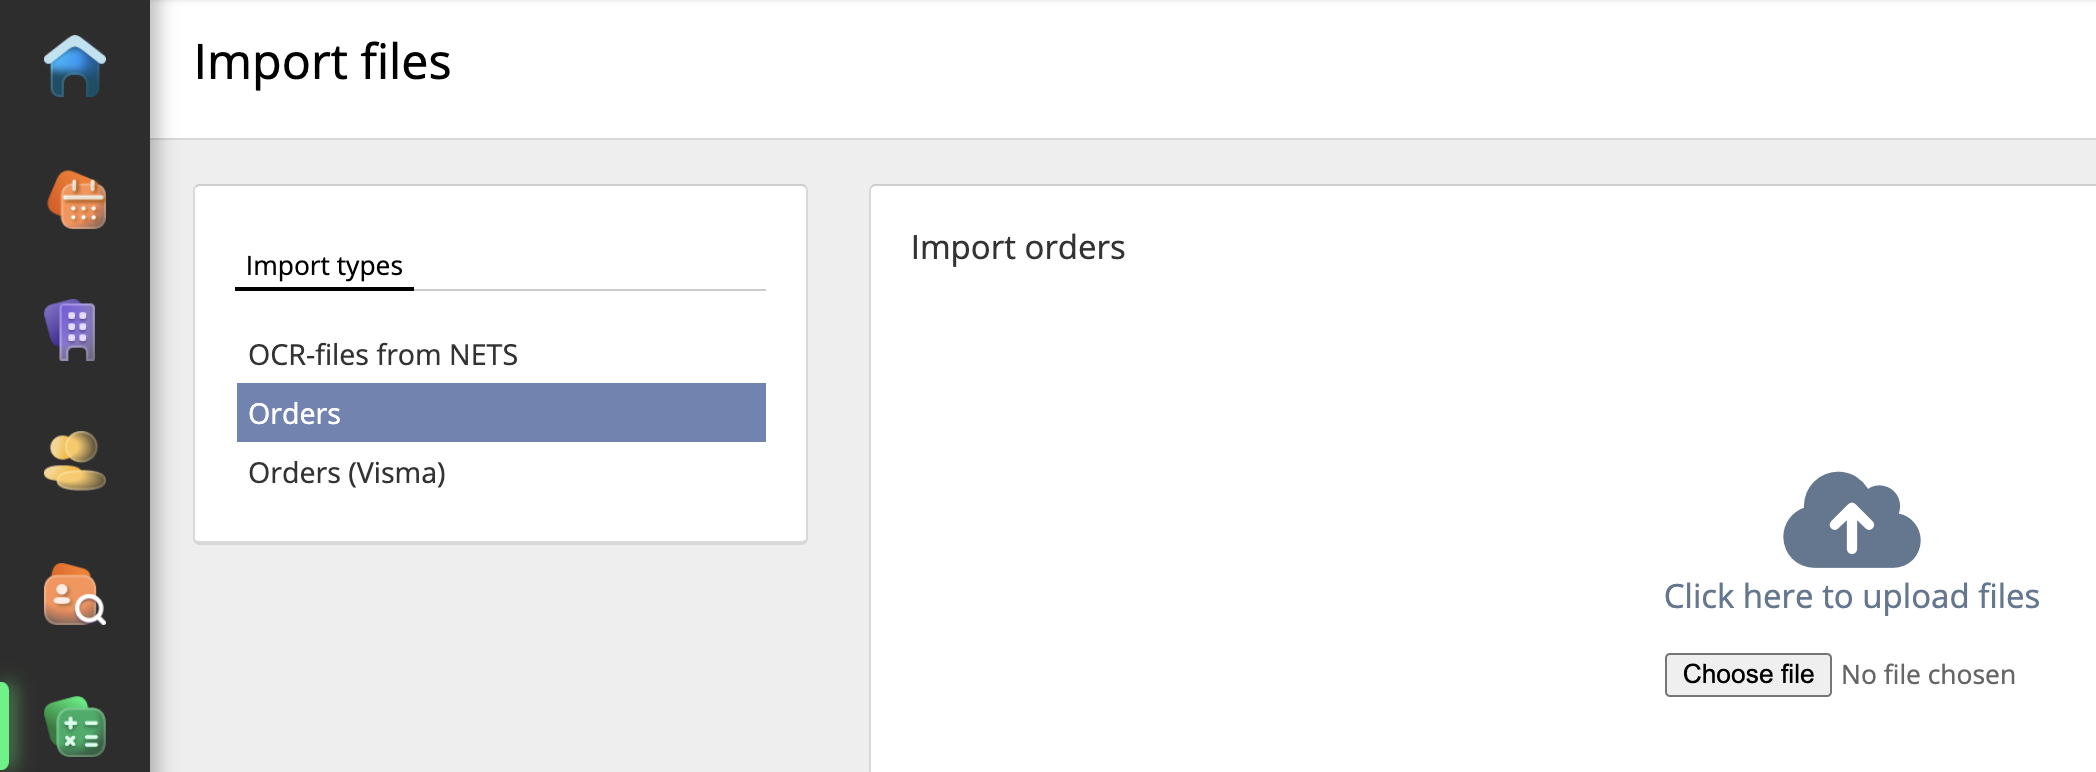Click 'Click here to upload files' text
Image resolution: width=2096 pixels, height=772 pixels.
1851,597
